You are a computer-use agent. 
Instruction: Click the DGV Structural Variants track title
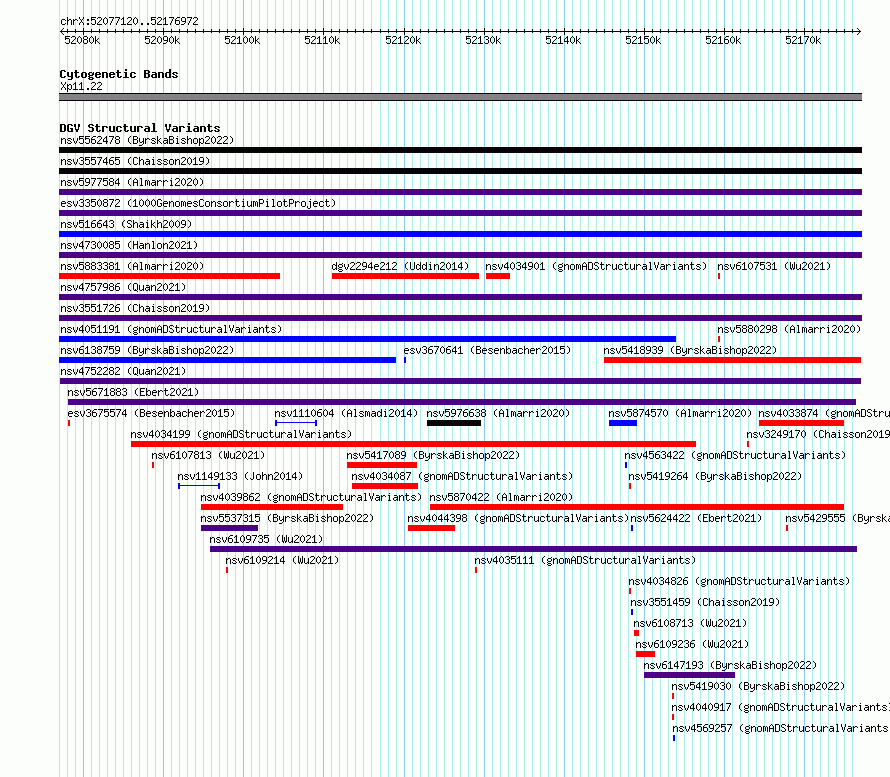pyautogui.click(x=140, y=128)
